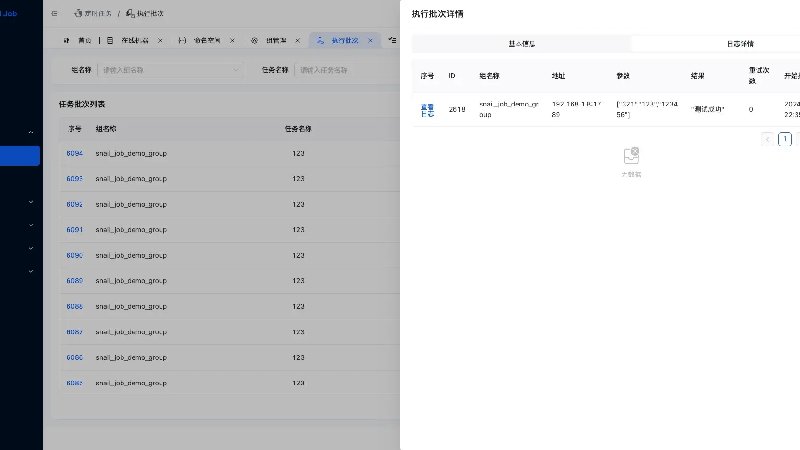Close the 在线机器 tab
Screen dimensions: 800x450
coord(160,40)
